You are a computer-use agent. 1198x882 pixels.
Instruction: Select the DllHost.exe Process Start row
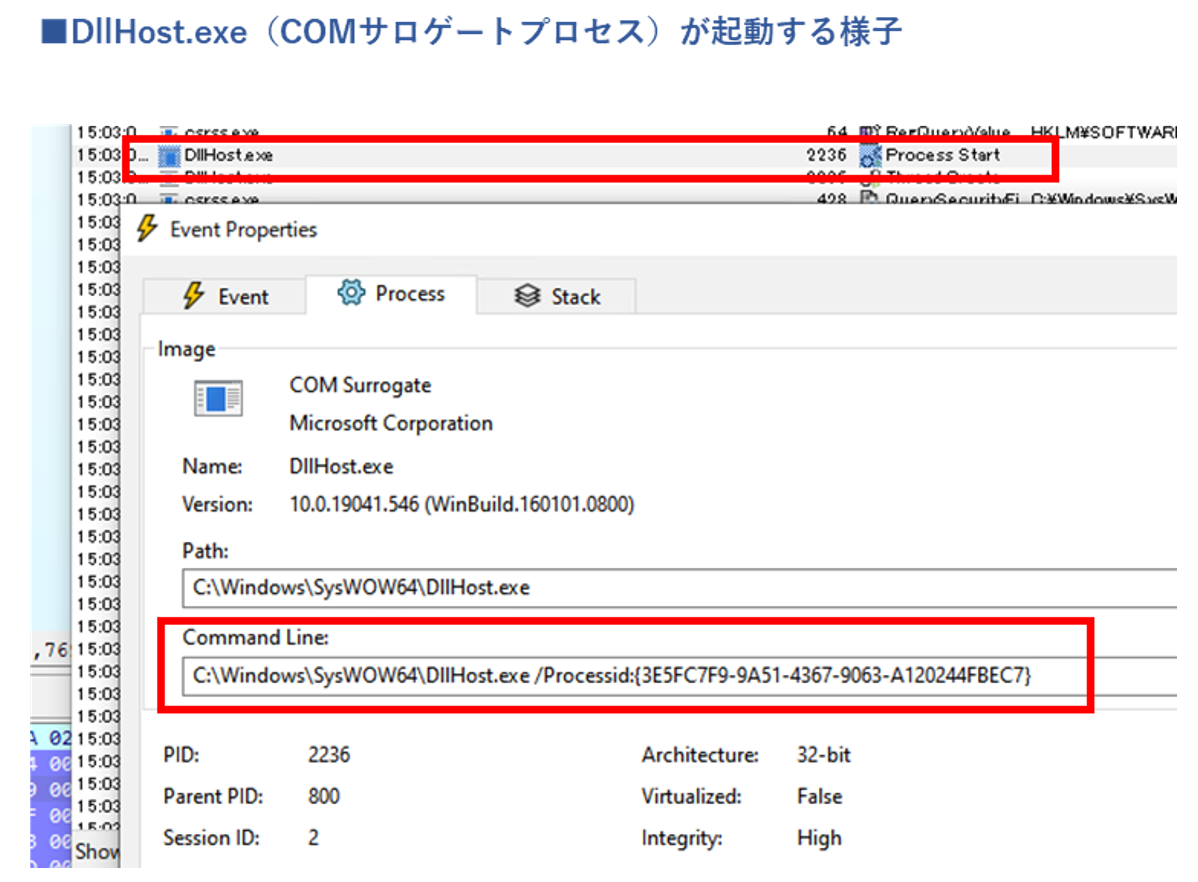pyautogui.click(x=500, y=156)
